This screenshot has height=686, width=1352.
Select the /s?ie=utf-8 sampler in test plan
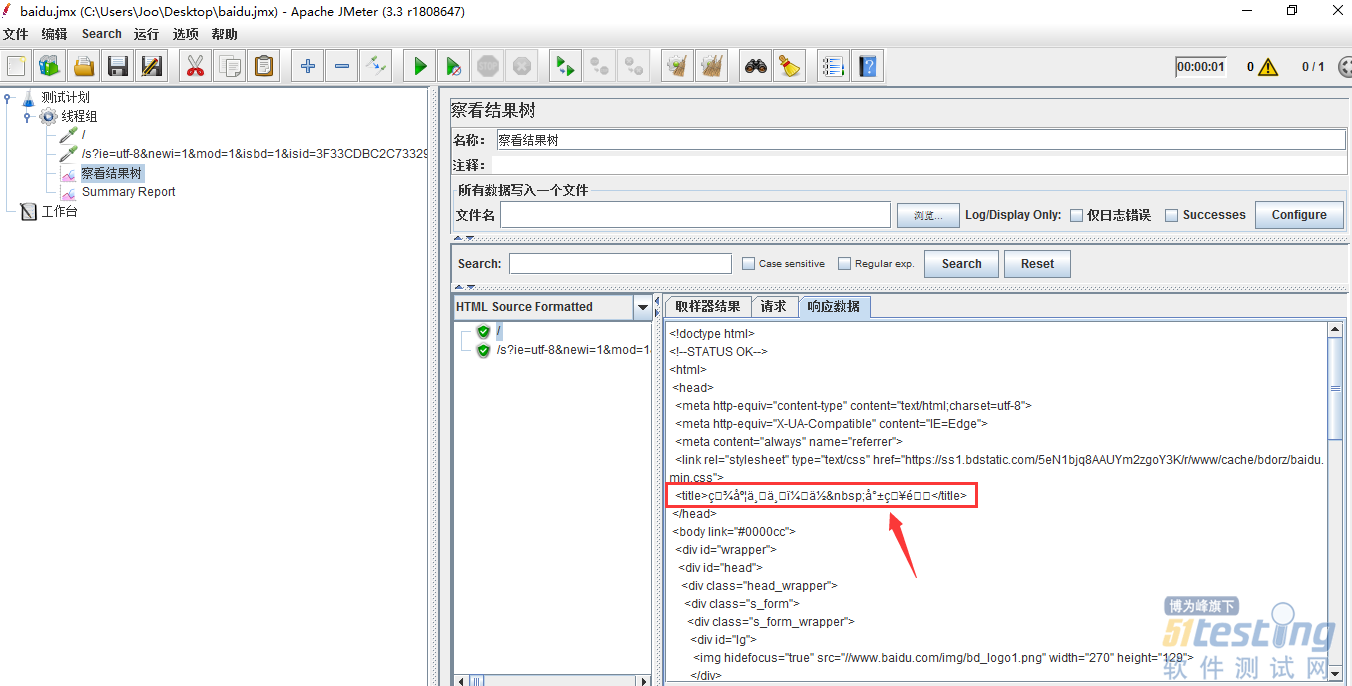(x=254, y=154)
